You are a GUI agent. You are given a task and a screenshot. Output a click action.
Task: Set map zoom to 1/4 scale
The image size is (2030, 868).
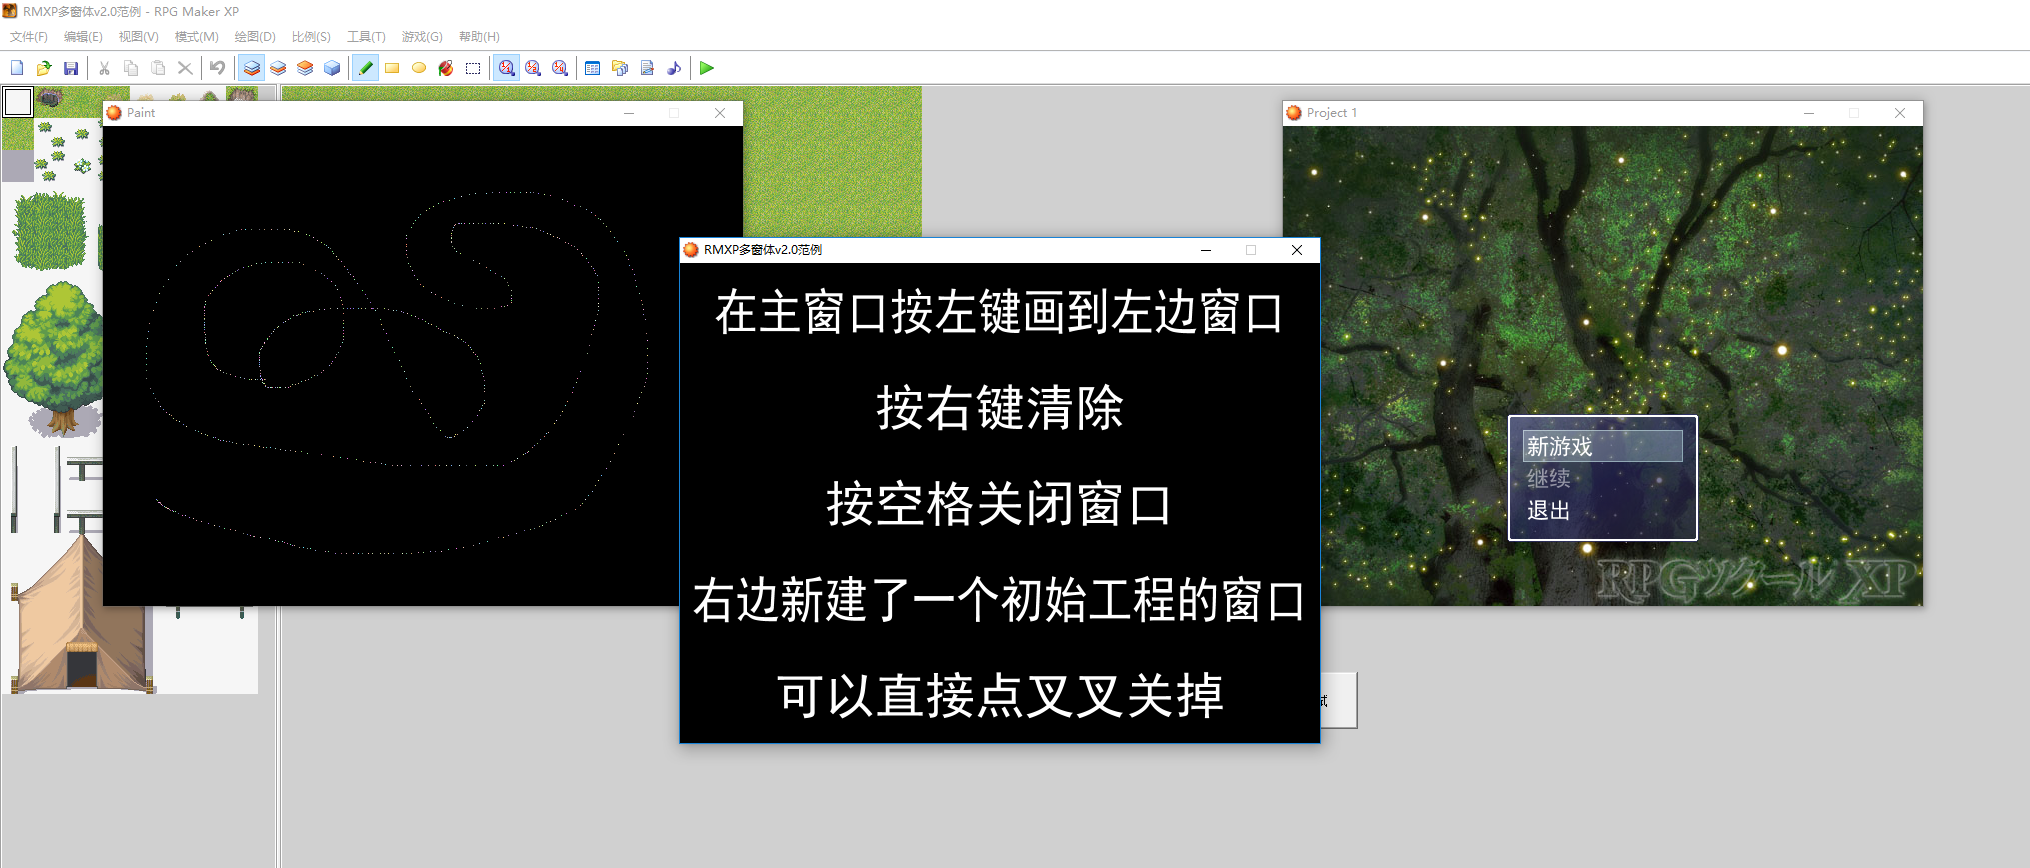point(560,68)
